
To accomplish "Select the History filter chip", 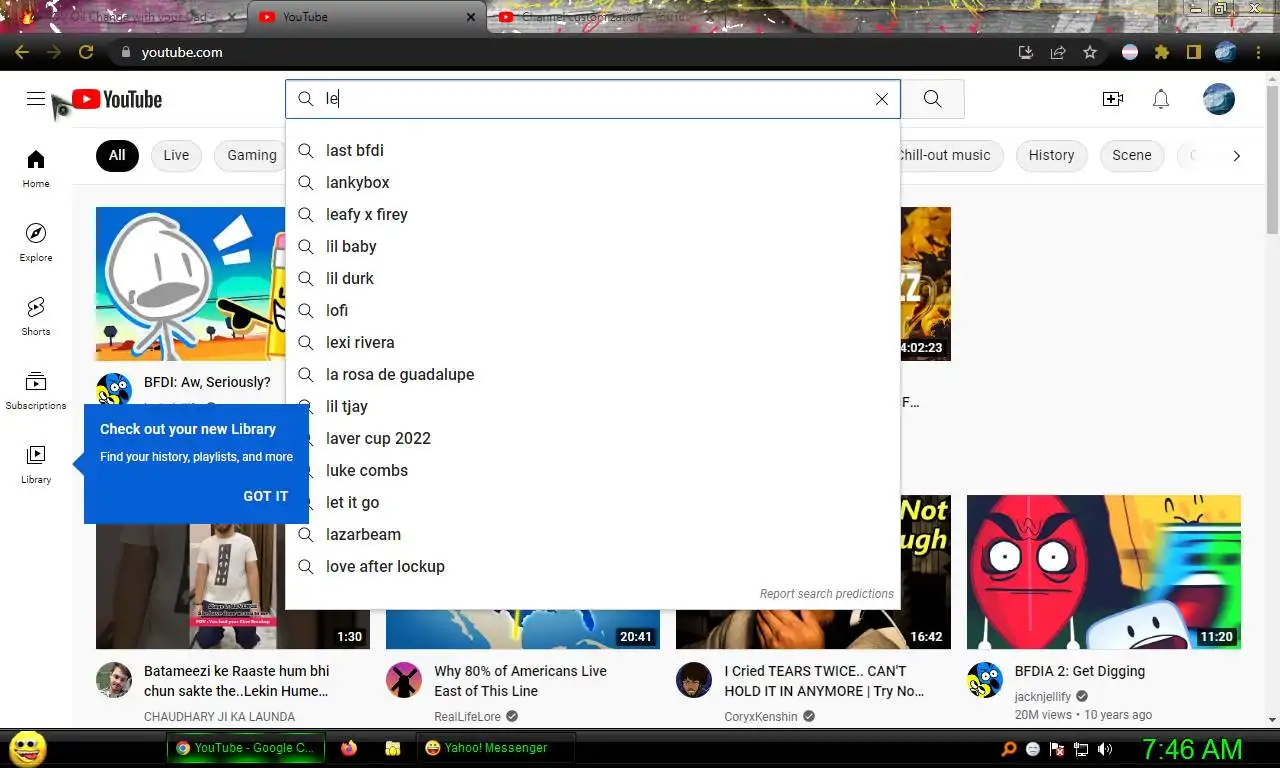I will click(x=1051, y=155).
